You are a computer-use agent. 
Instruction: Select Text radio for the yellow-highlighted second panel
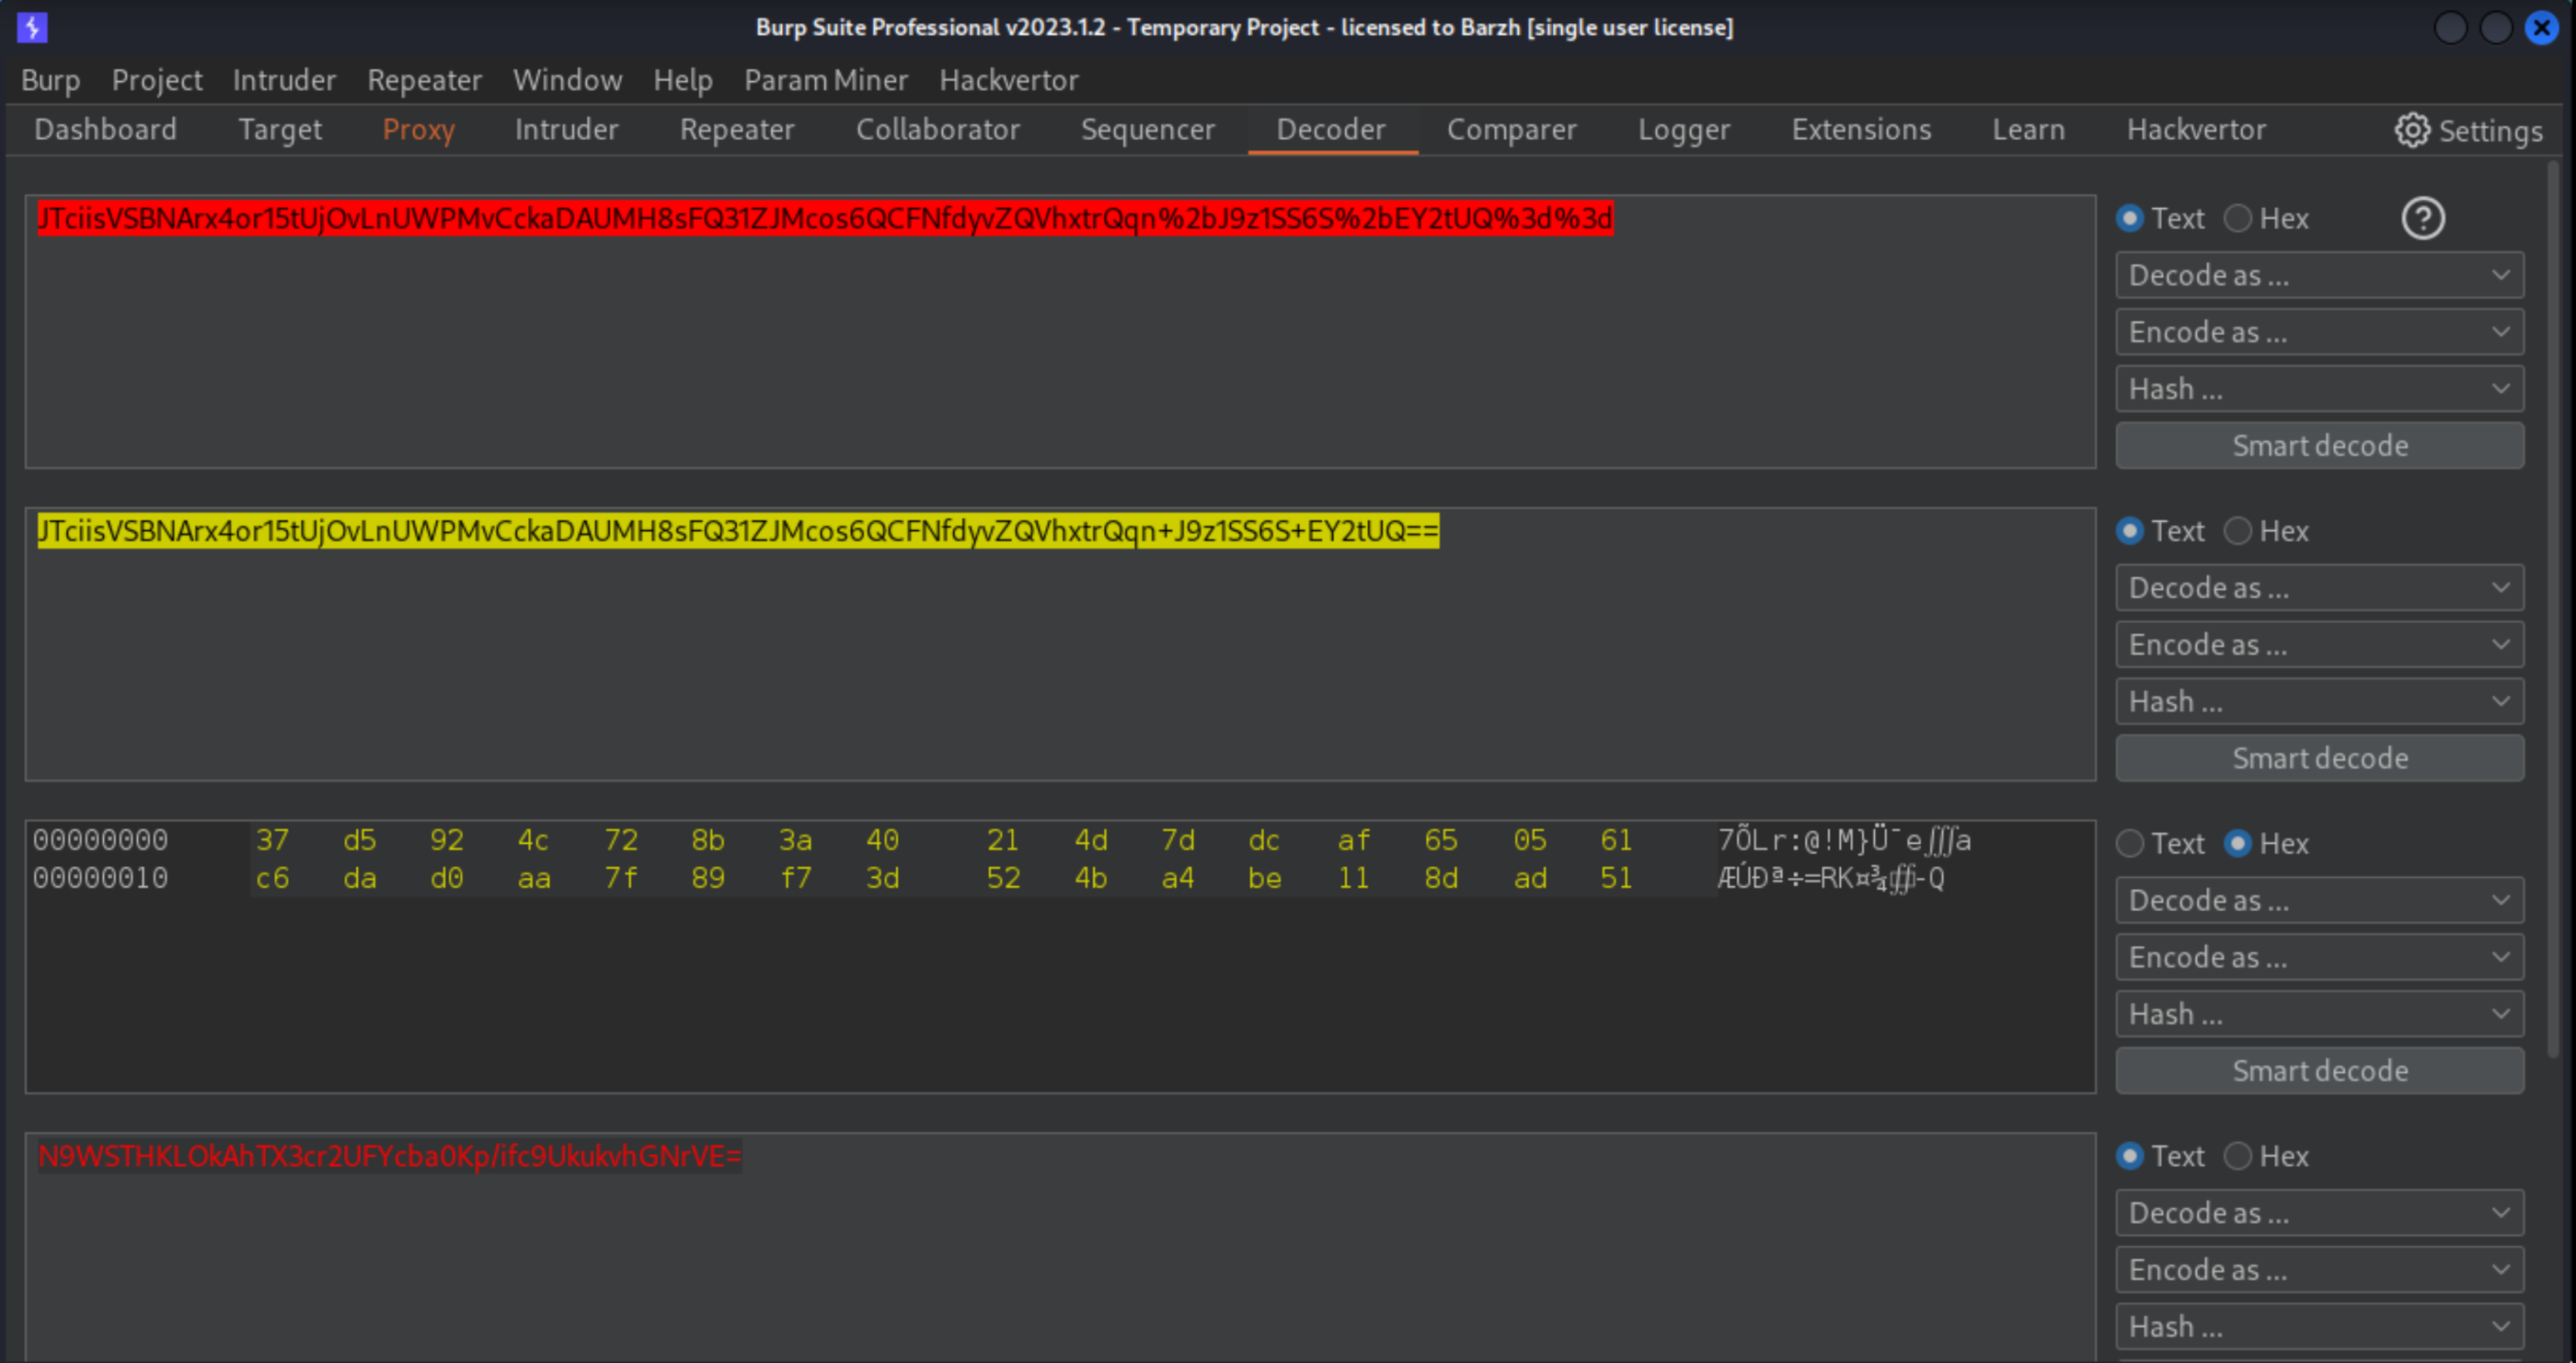pyautogui.click(x=2129, y=531)
